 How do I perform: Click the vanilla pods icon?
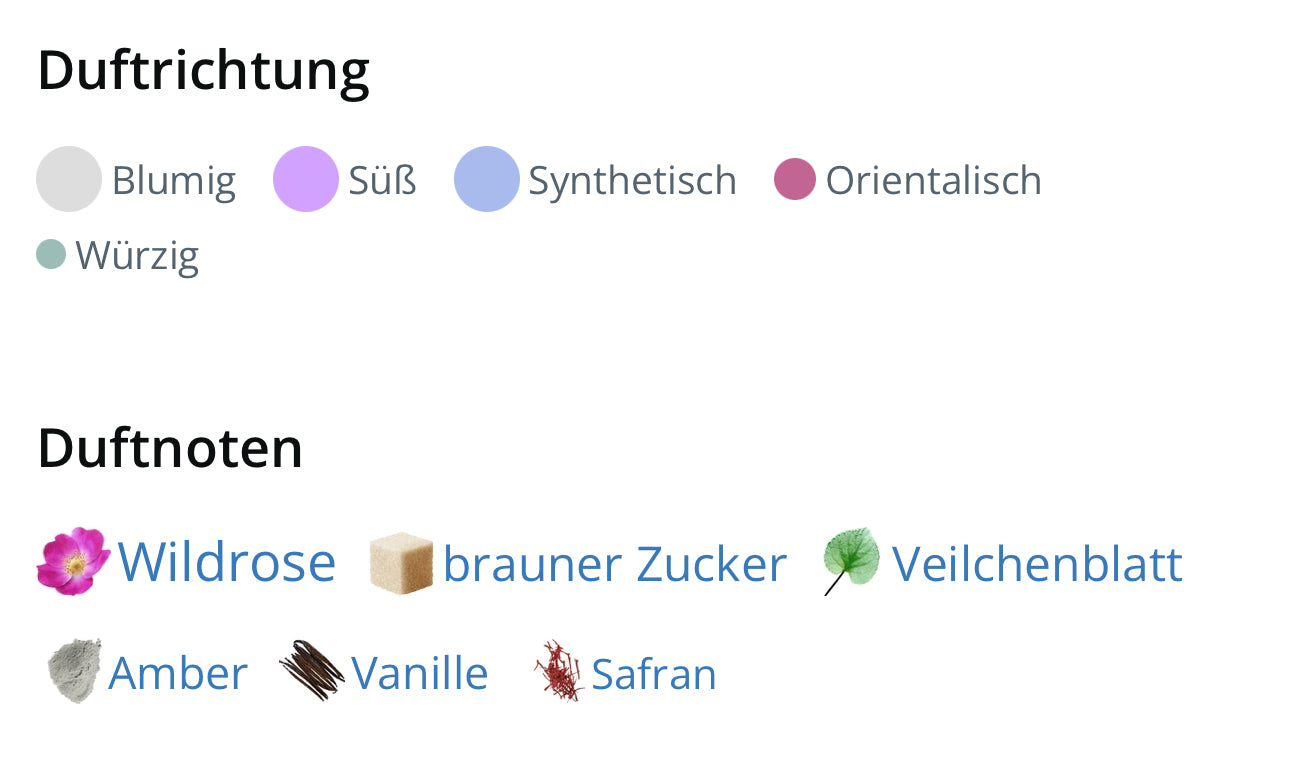click(x=311, y=670)
